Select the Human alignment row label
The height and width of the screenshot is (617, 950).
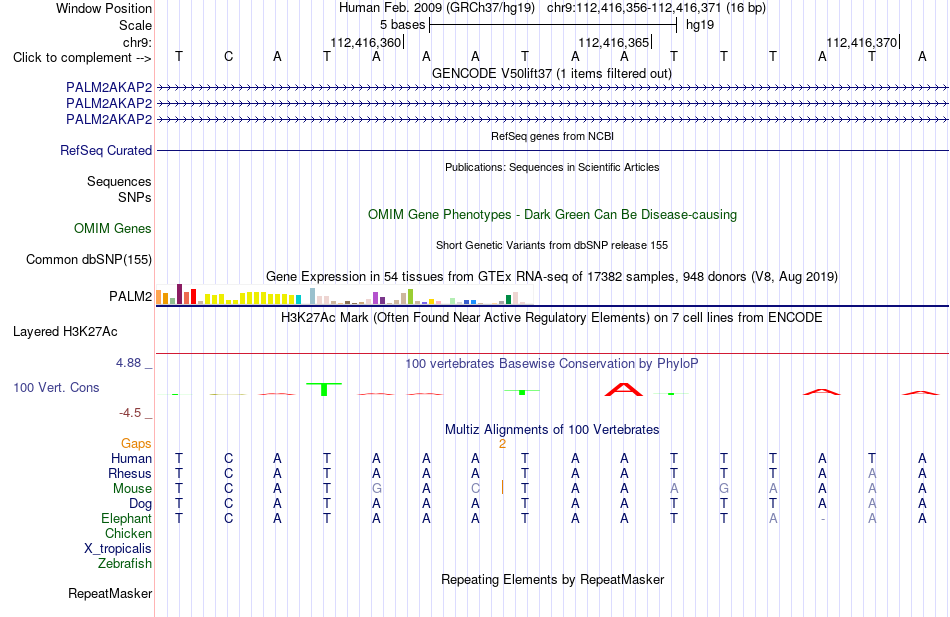tap(131, 458)
